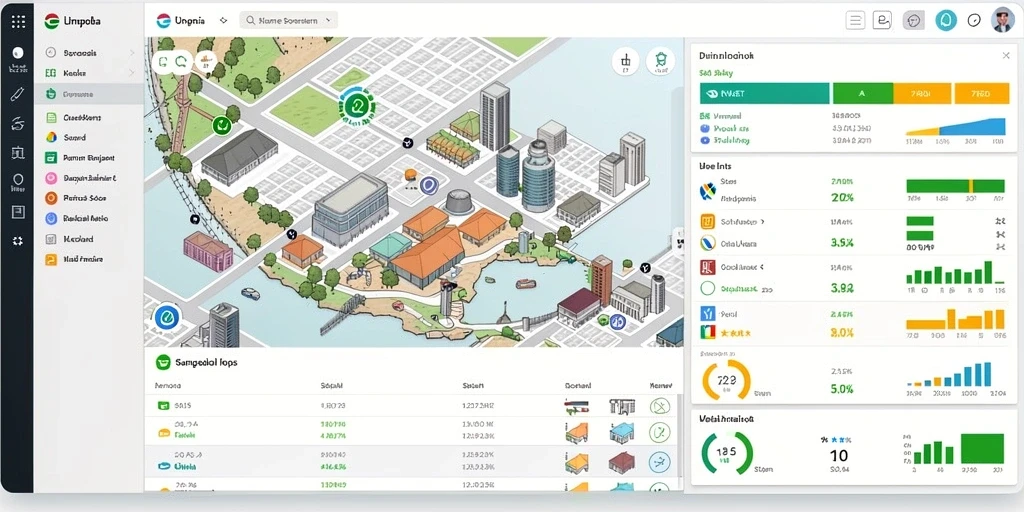
Task: Click the first orange segment swatch
Action: 921,93
